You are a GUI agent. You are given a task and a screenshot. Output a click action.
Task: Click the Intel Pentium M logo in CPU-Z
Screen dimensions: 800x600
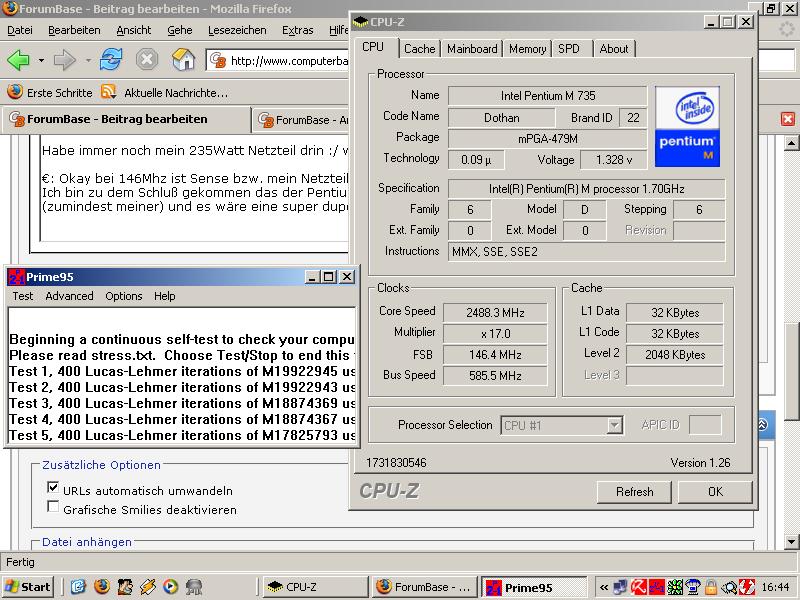click(687, 127)
